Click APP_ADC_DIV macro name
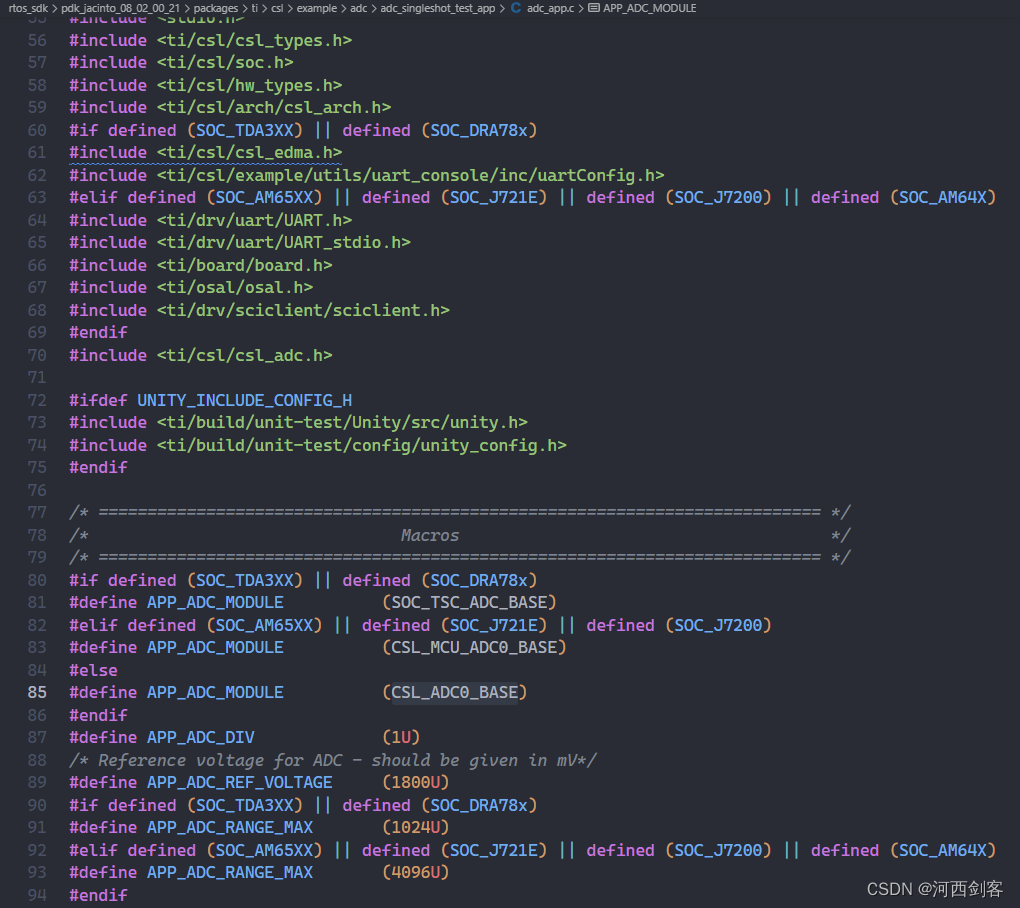The image size is (1020, 908). pyautogui.click(x=200, y=738)
